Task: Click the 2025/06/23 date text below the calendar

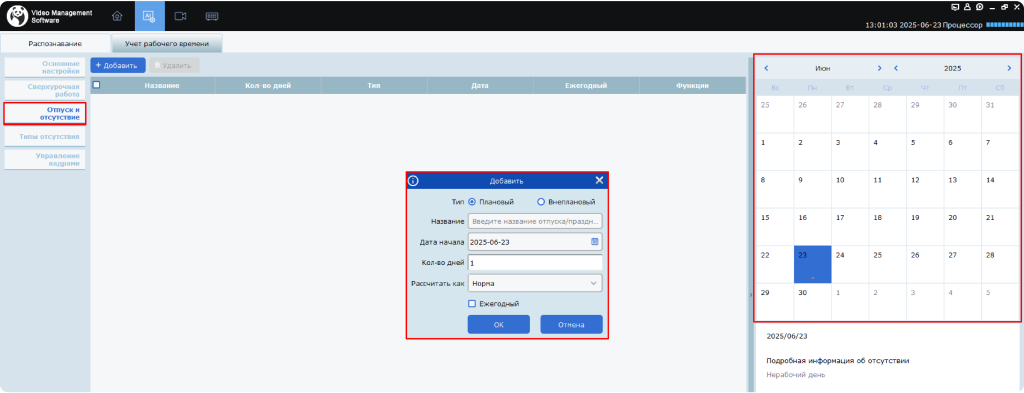Action: [787, 337]
